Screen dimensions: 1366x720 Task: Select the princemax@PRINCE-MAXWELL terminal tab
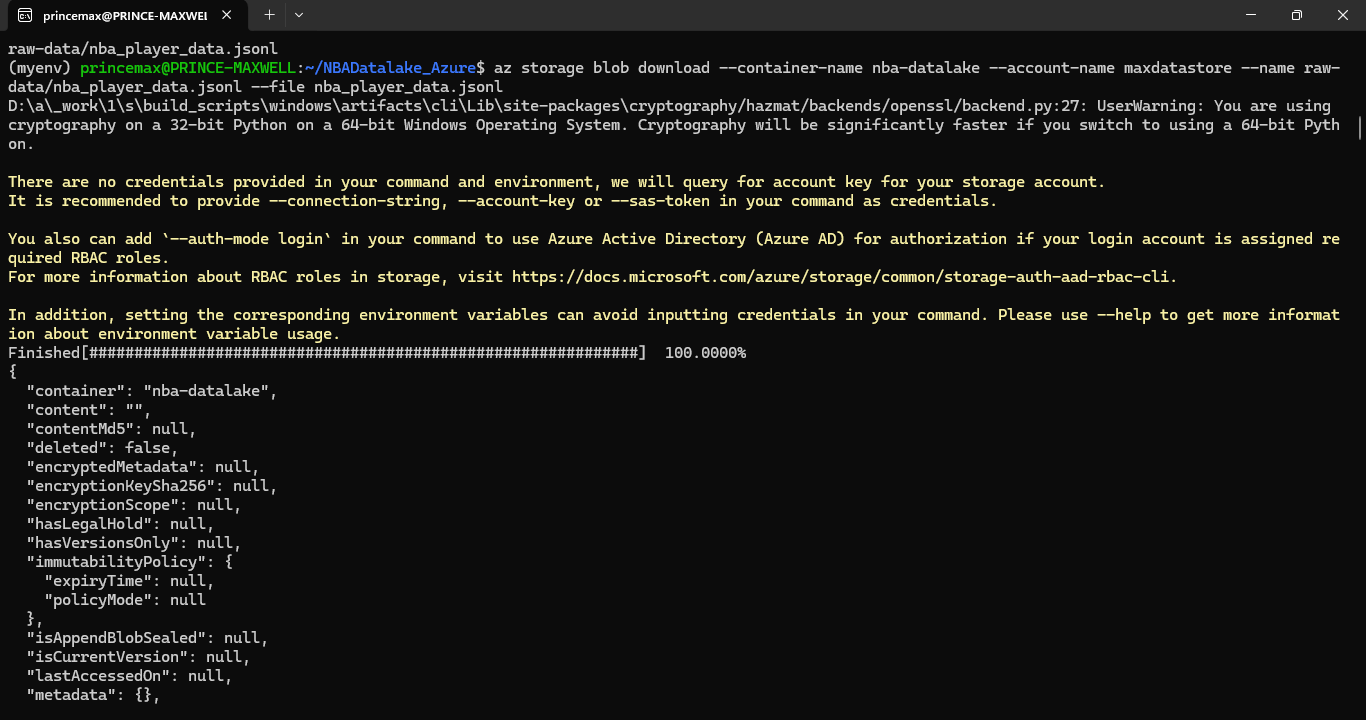pyautogui.click(x=125, y=15)
